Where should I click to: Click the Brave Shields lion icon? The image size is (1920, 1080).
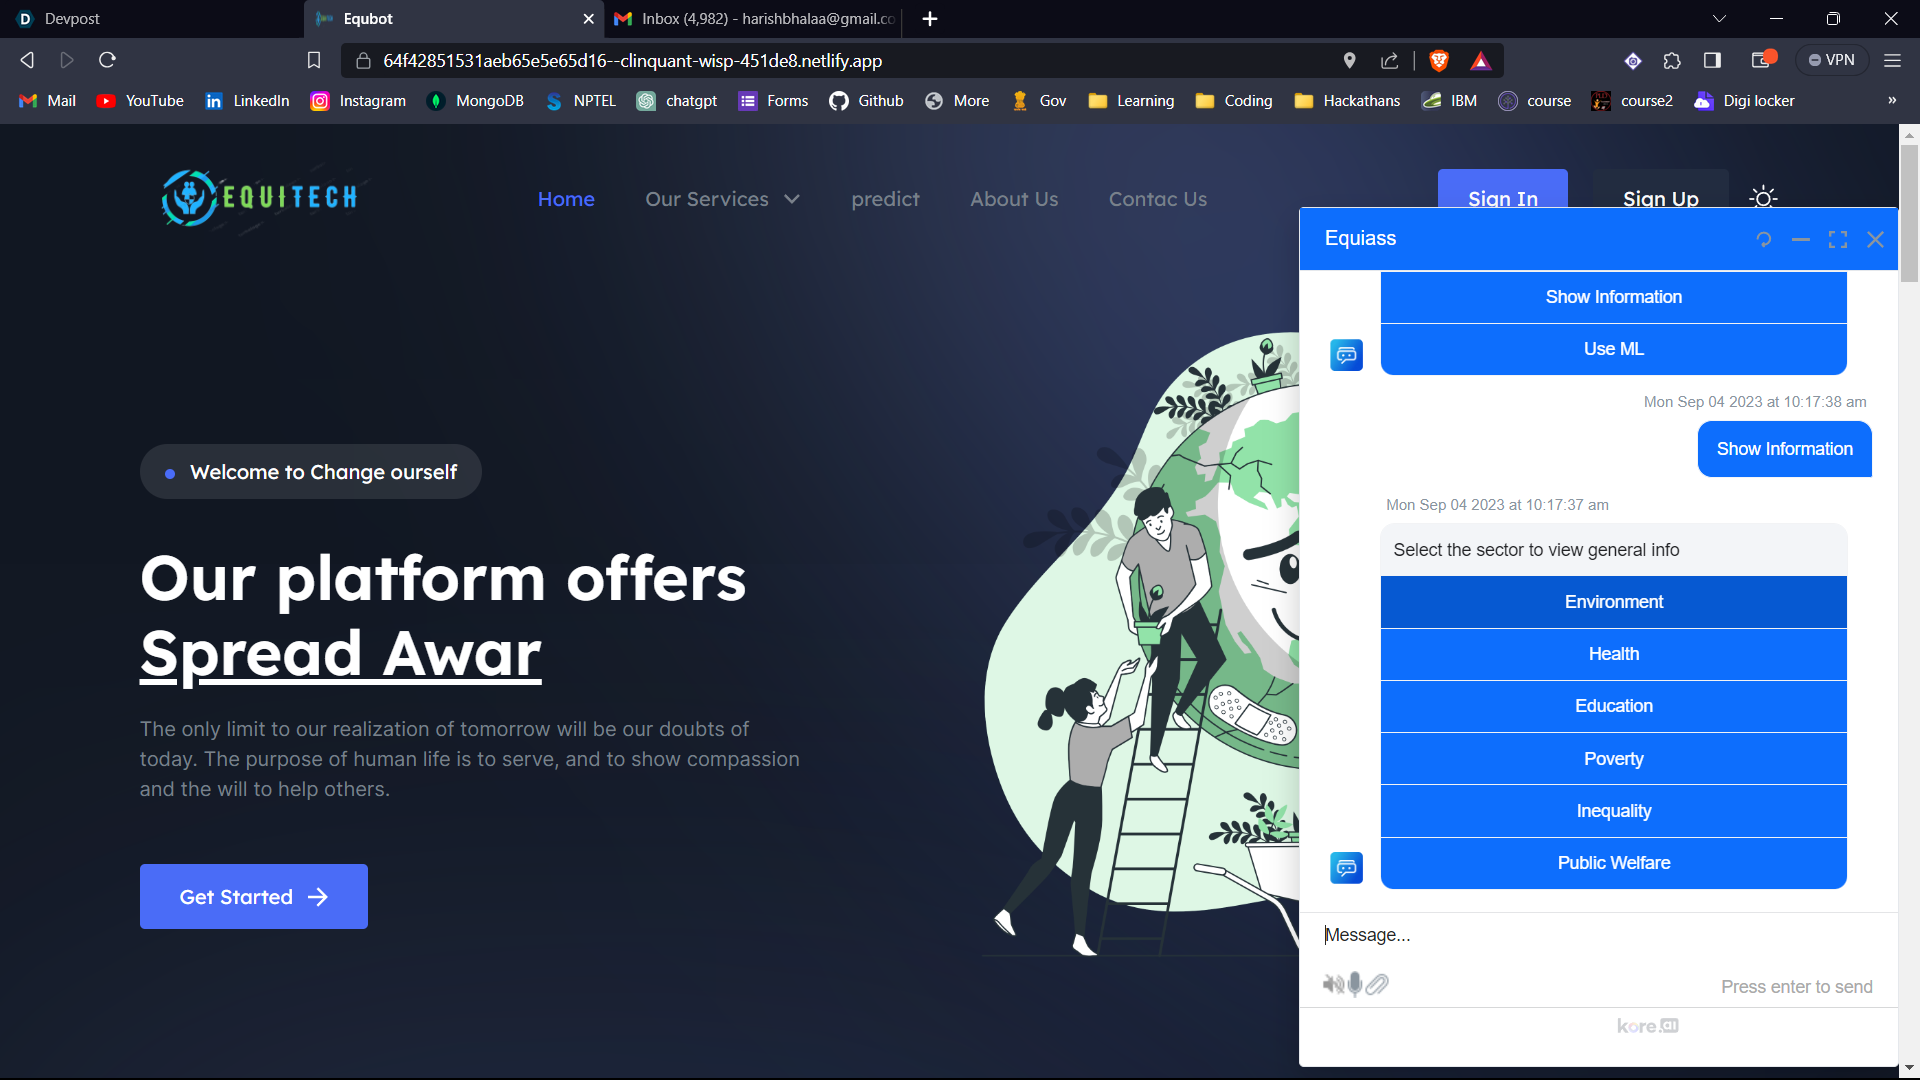tap(1439, 61)
